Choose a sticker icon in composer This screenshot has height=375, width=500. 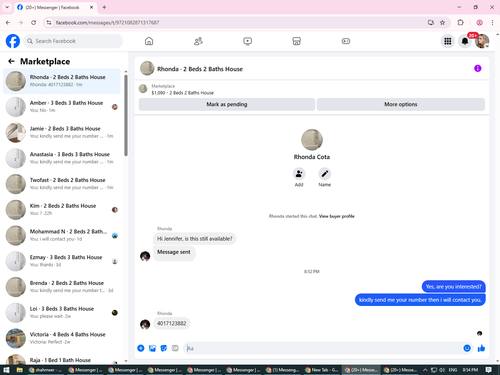point(164,348)
